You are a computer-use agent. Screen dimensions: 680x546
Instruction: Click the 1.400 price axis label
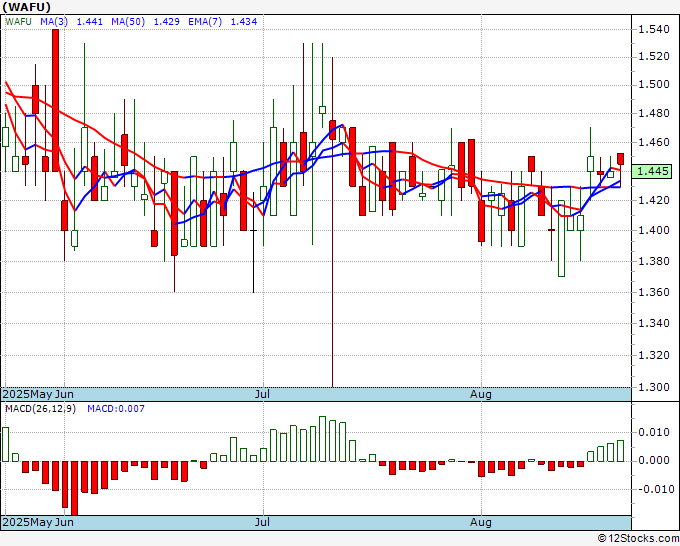[654, 230]
